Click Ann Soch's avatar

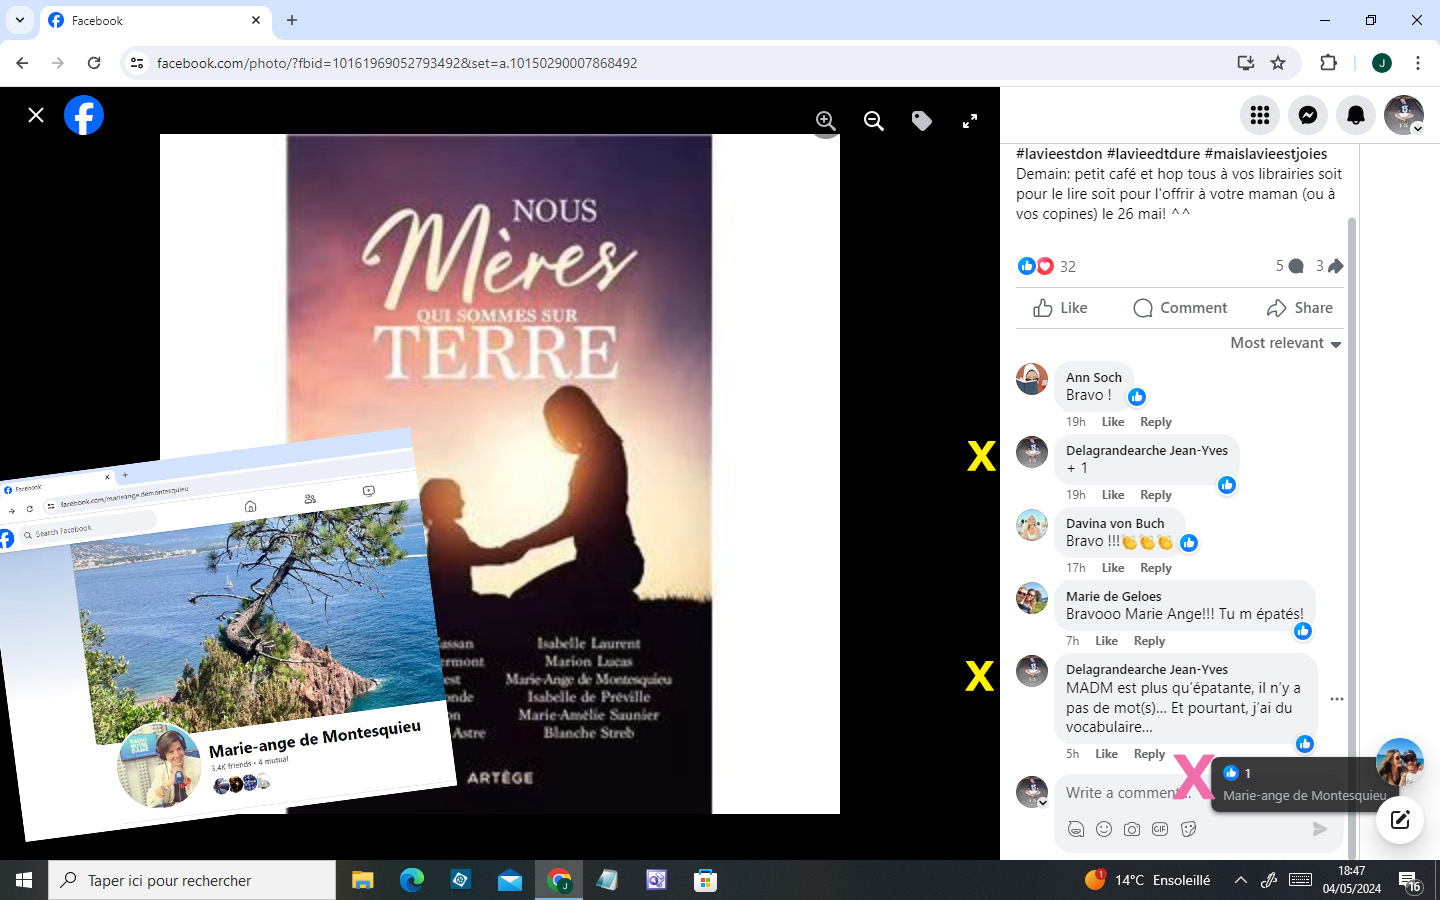click(x=1032, y=379)
